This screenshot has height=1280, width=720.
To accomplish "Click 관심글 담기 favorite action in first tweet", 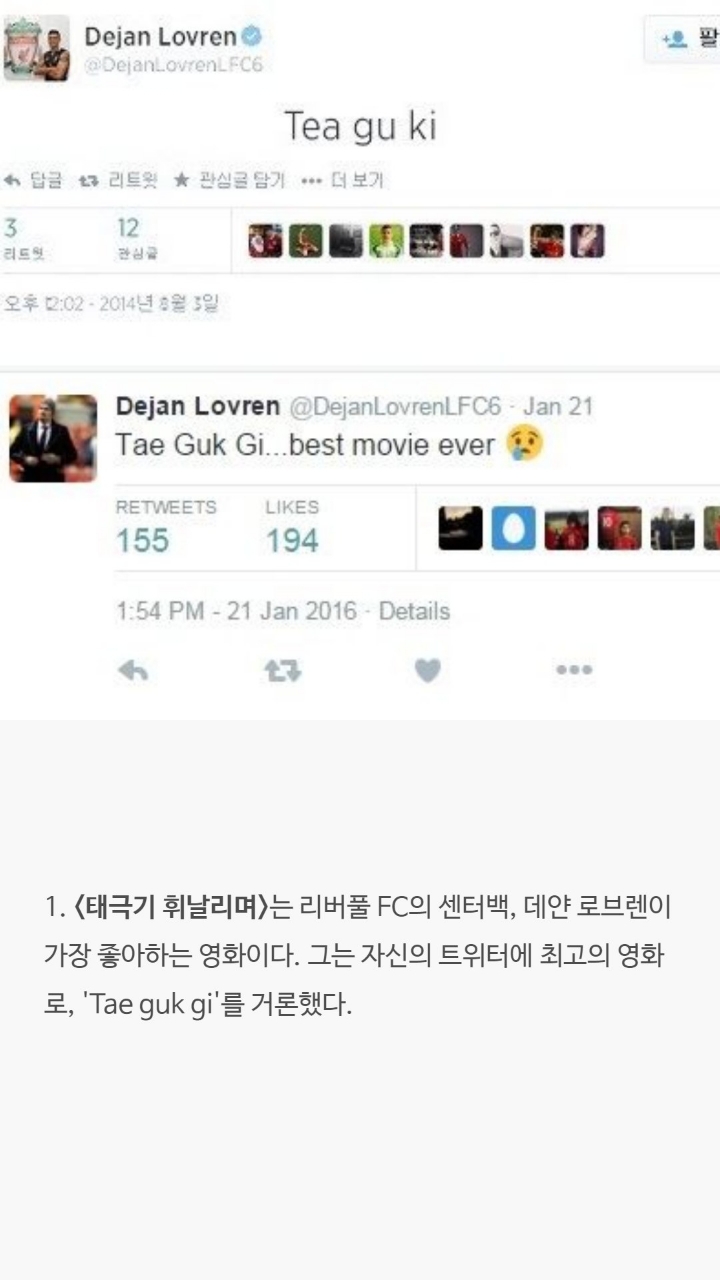I will tap(229, 180).
